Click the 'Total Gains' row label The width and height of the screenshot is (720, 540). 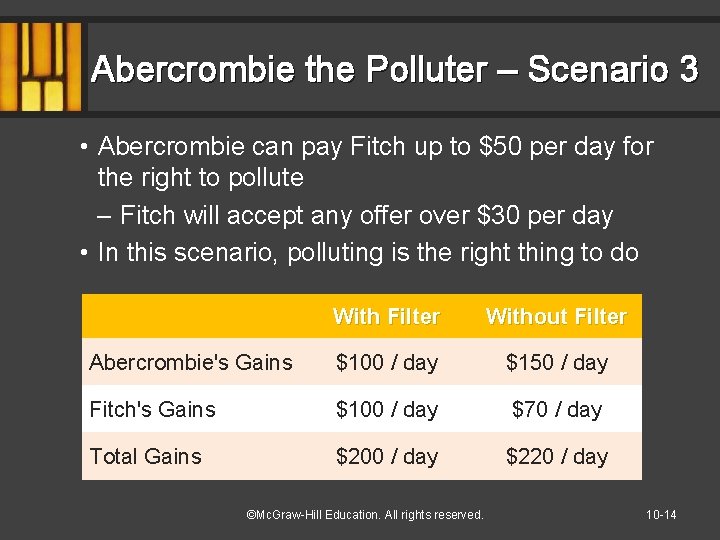pyautogui.click(x=145, y=456)
